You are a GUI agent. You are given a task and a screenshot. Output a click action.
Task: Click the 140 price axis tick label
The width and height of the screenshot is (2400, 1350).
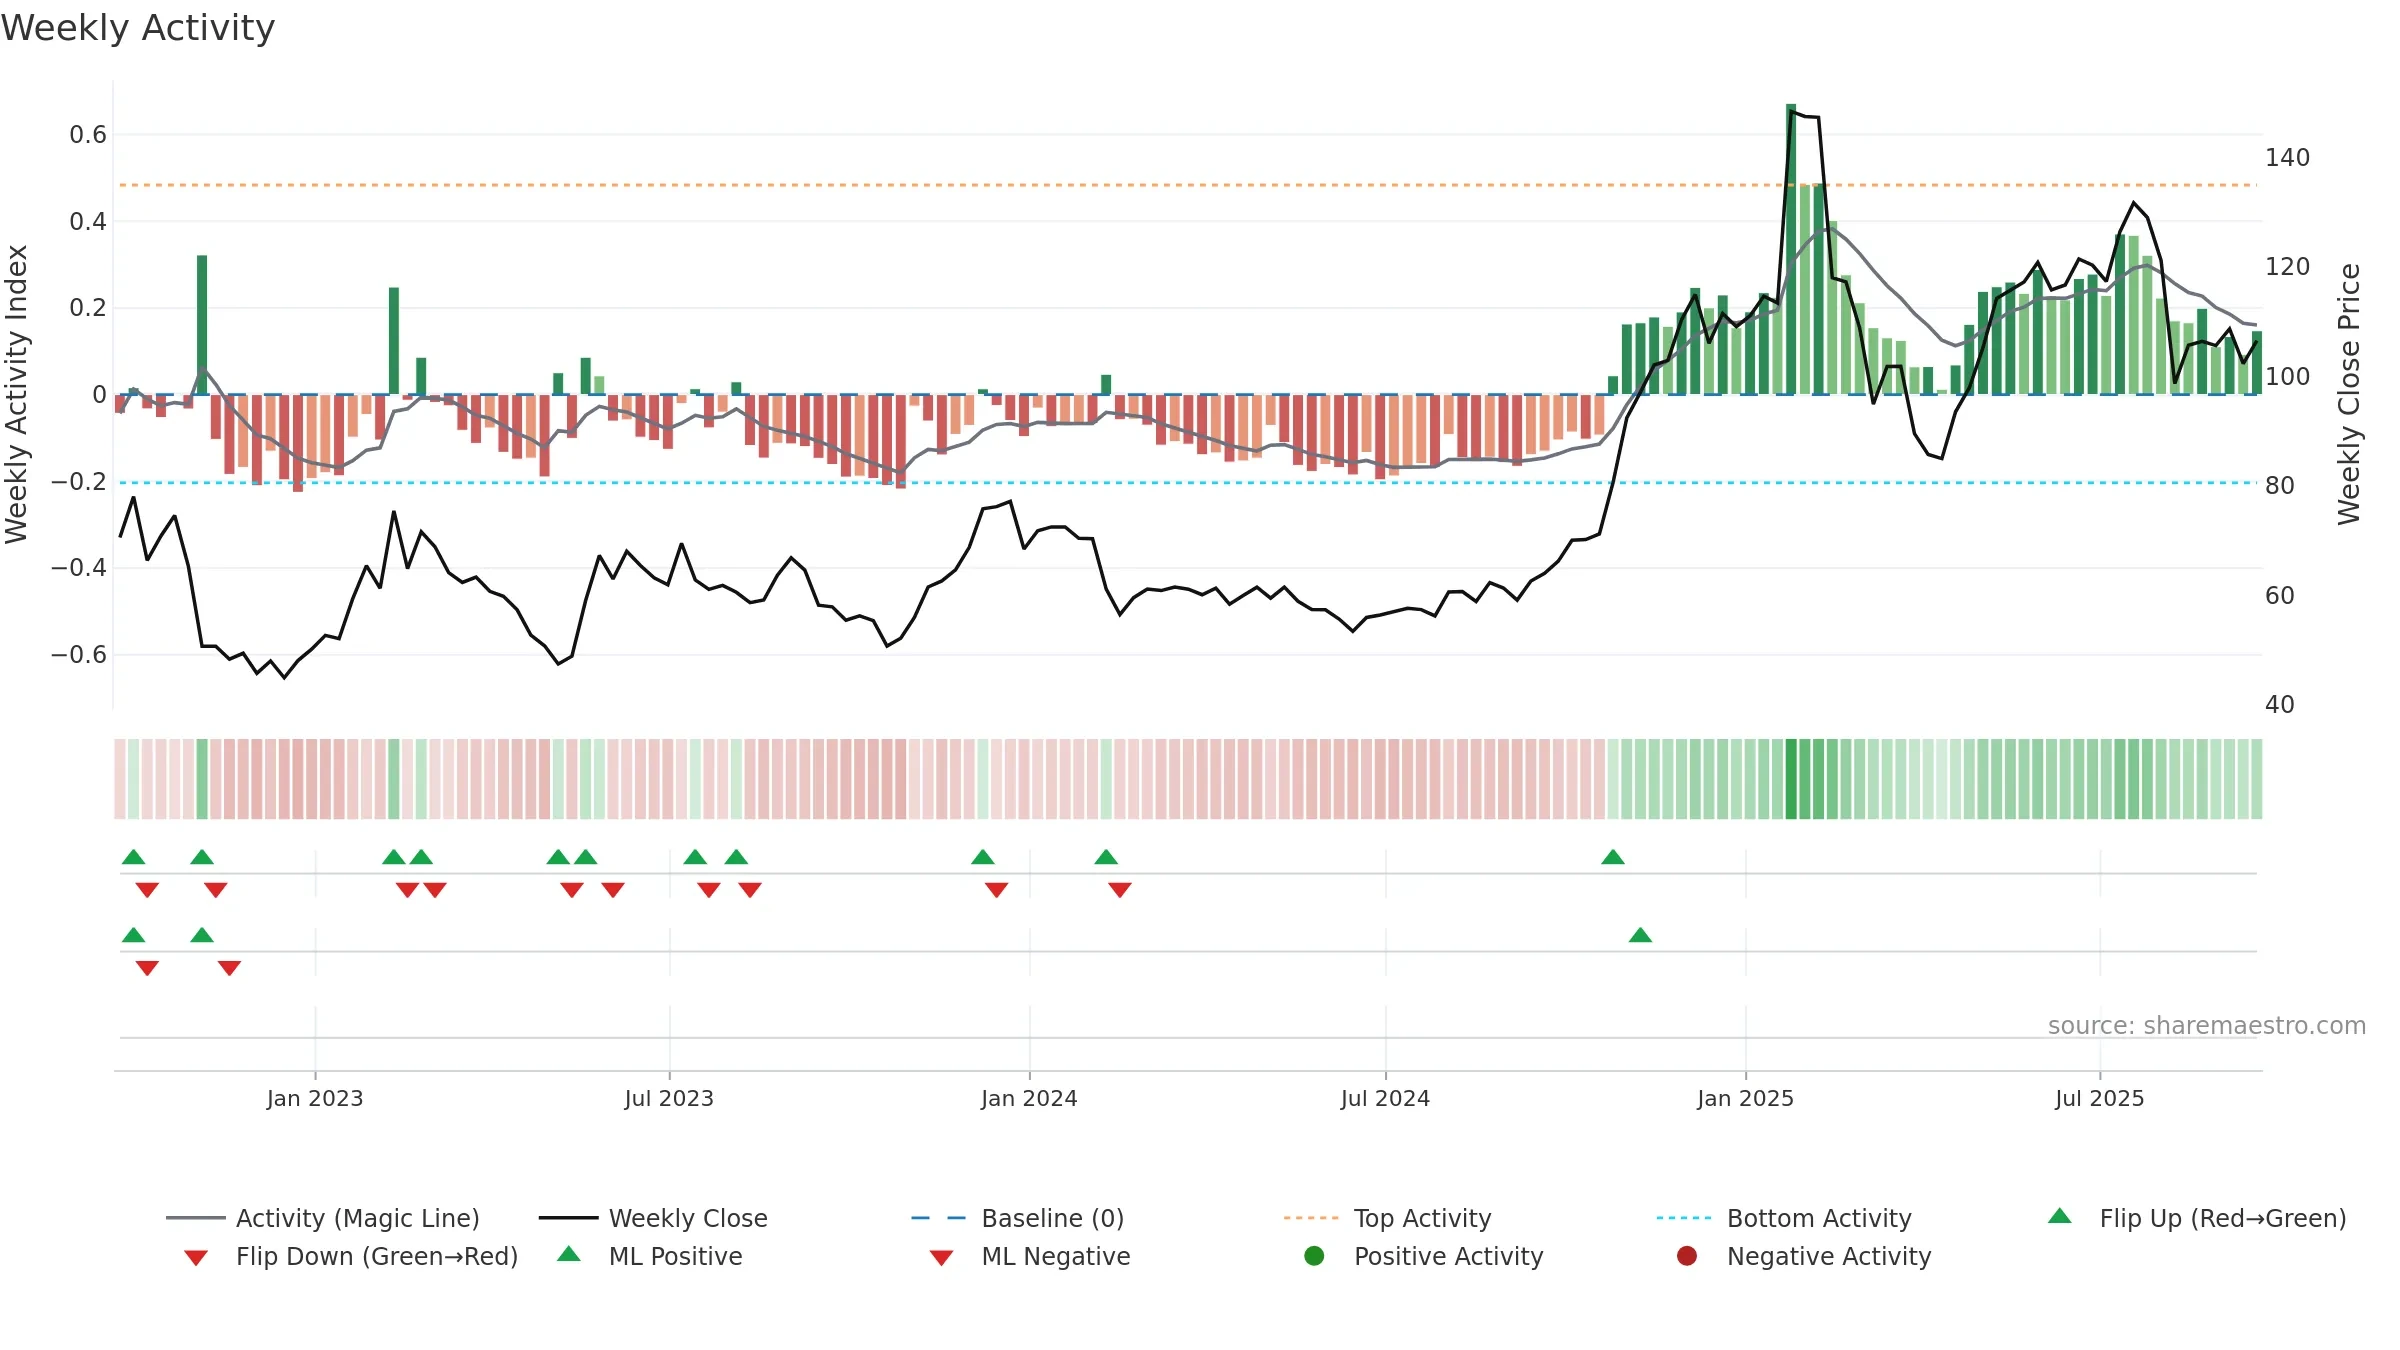point(2288,158)
